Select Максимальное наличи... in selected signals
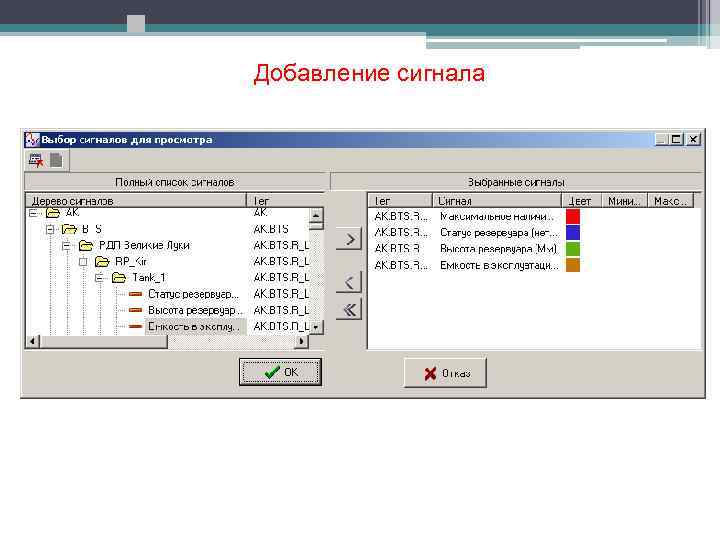This screenshot has width=720, height=540. 497,216
